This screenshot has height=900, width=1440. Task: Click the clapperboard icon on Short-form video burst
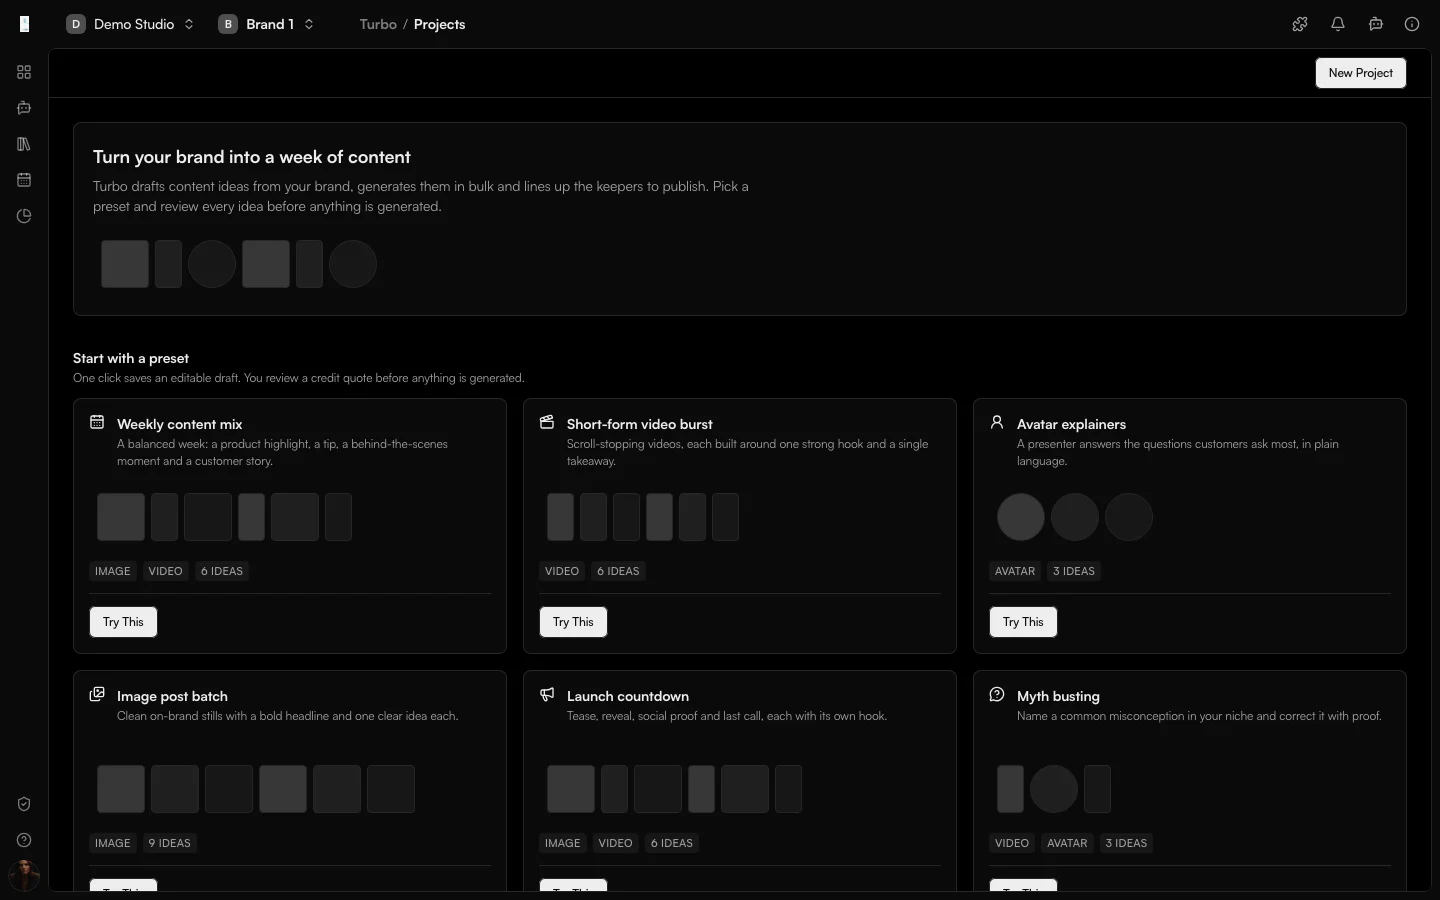tap(547, 422)
